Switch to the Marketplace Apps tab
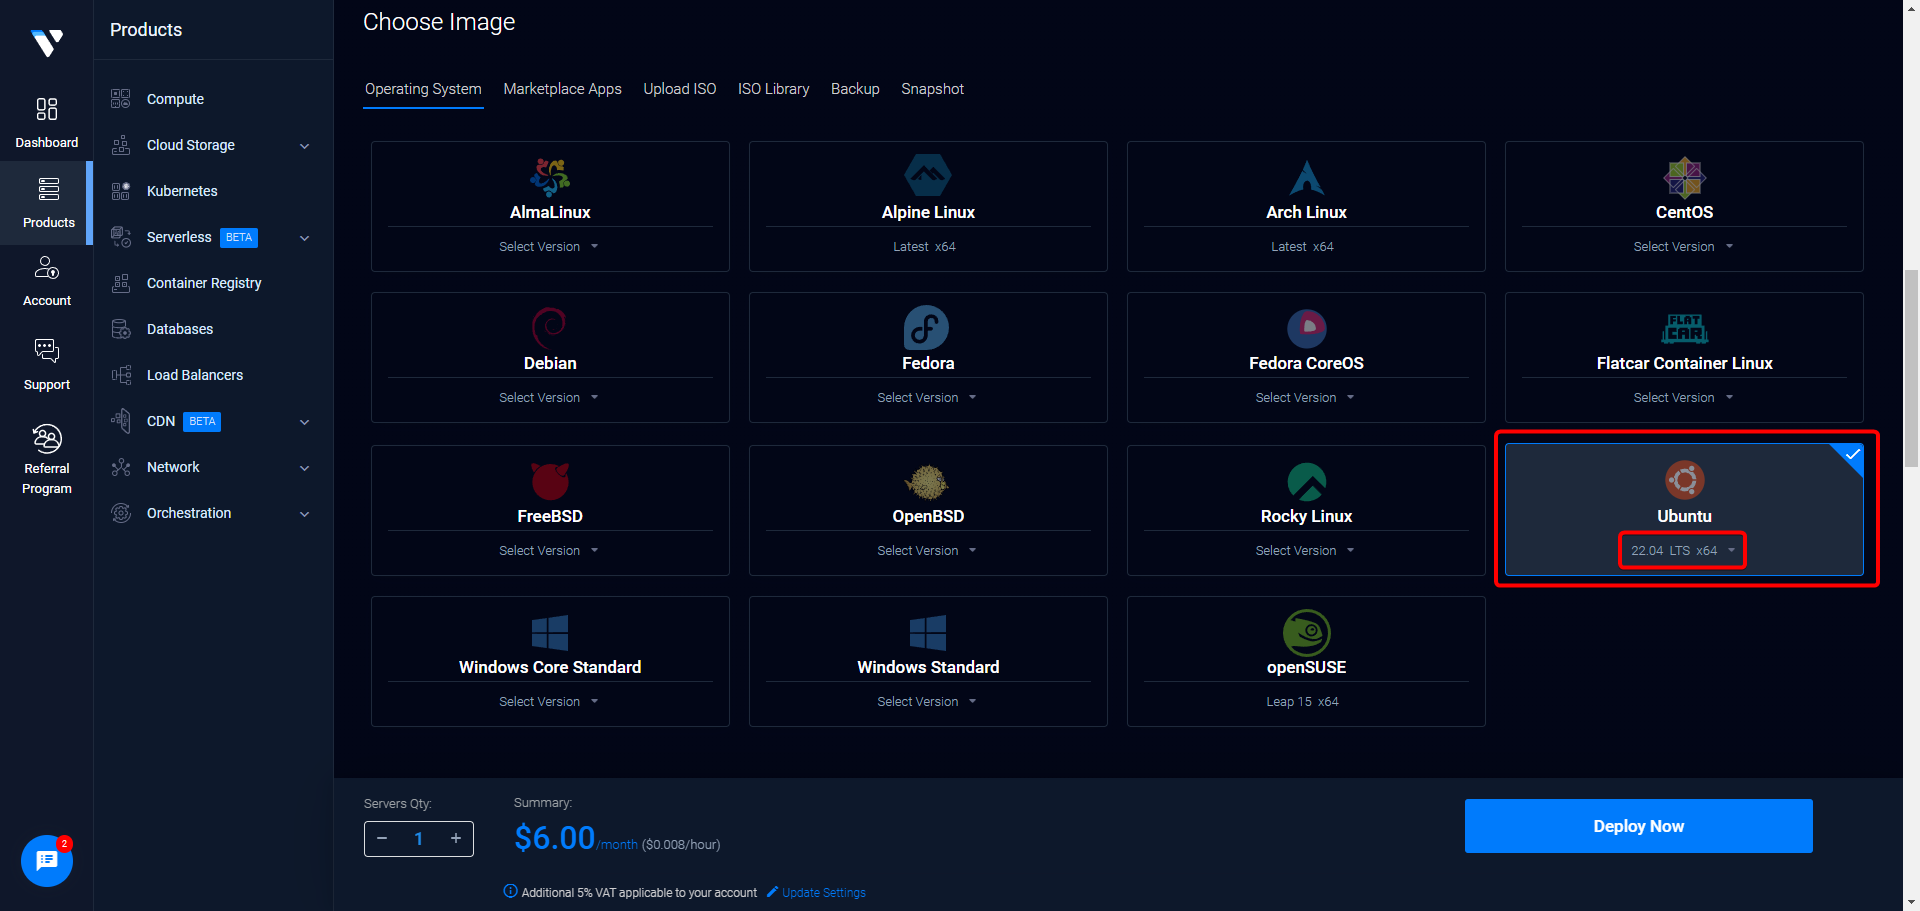Image resolution: width=1920 pixels, height=911 pixels. point(562,89)
